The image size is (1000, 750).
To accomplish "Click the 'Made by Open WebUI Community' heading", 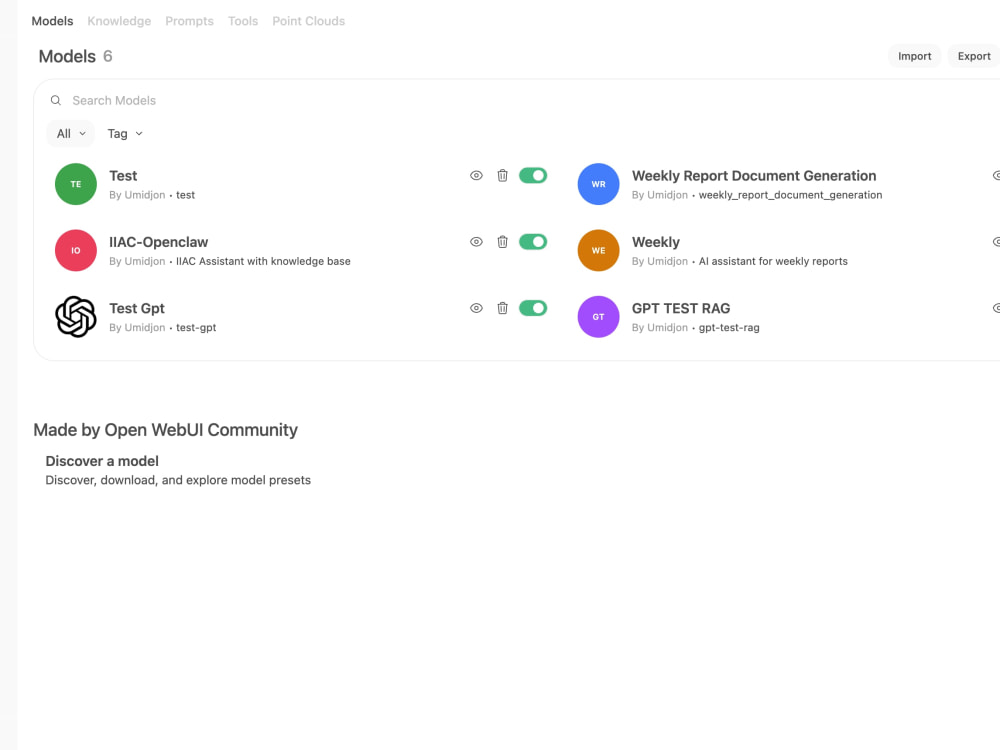I will click(165, 430).
